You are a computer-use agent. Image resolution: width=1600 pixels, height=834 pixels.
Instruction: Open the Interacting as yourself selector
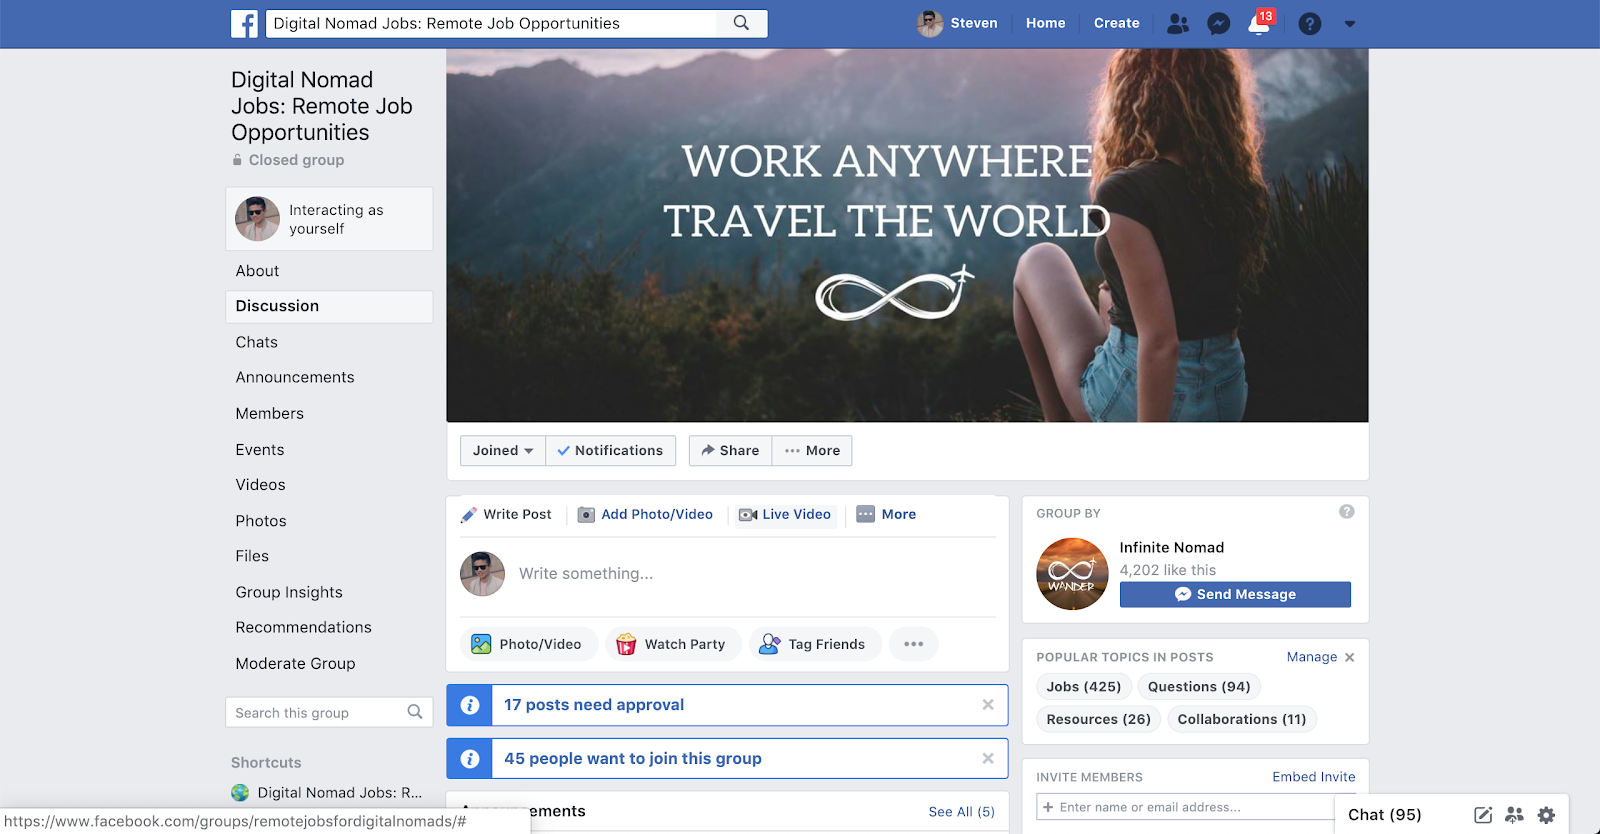tap(329, 219)
